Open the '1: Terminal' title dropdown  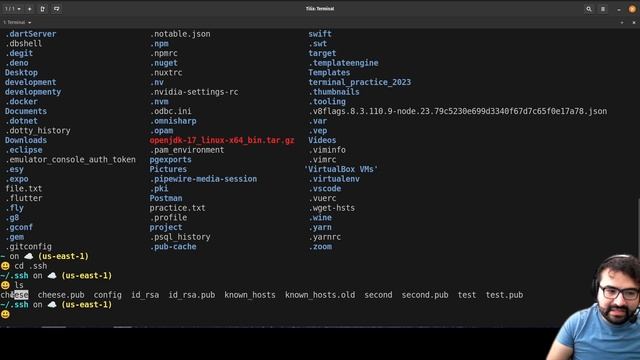pos(17,22)
